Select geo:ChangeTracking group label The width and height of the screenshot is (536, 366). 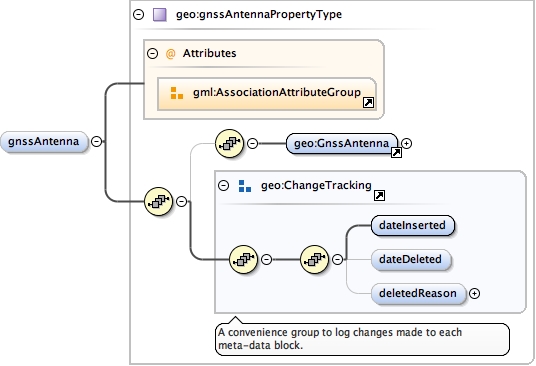(x=316, y=186)
